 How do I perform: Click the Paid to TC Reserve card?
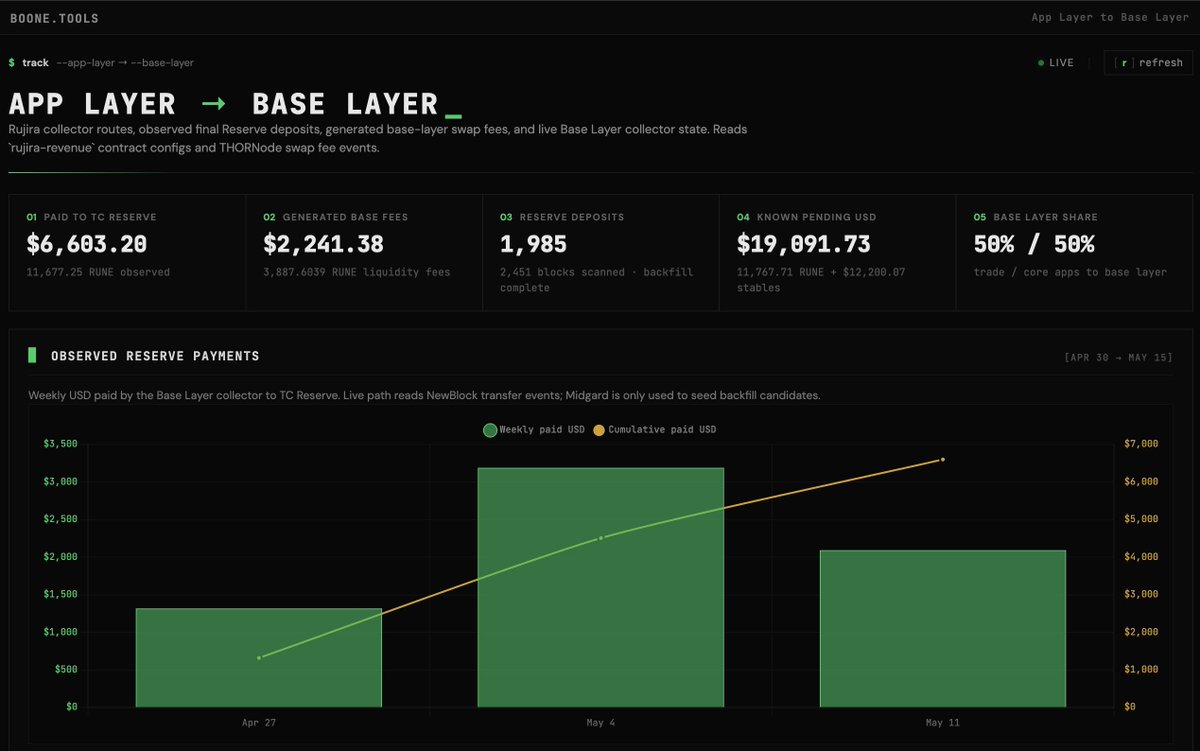pyautogui.click(x=127, y=252)
